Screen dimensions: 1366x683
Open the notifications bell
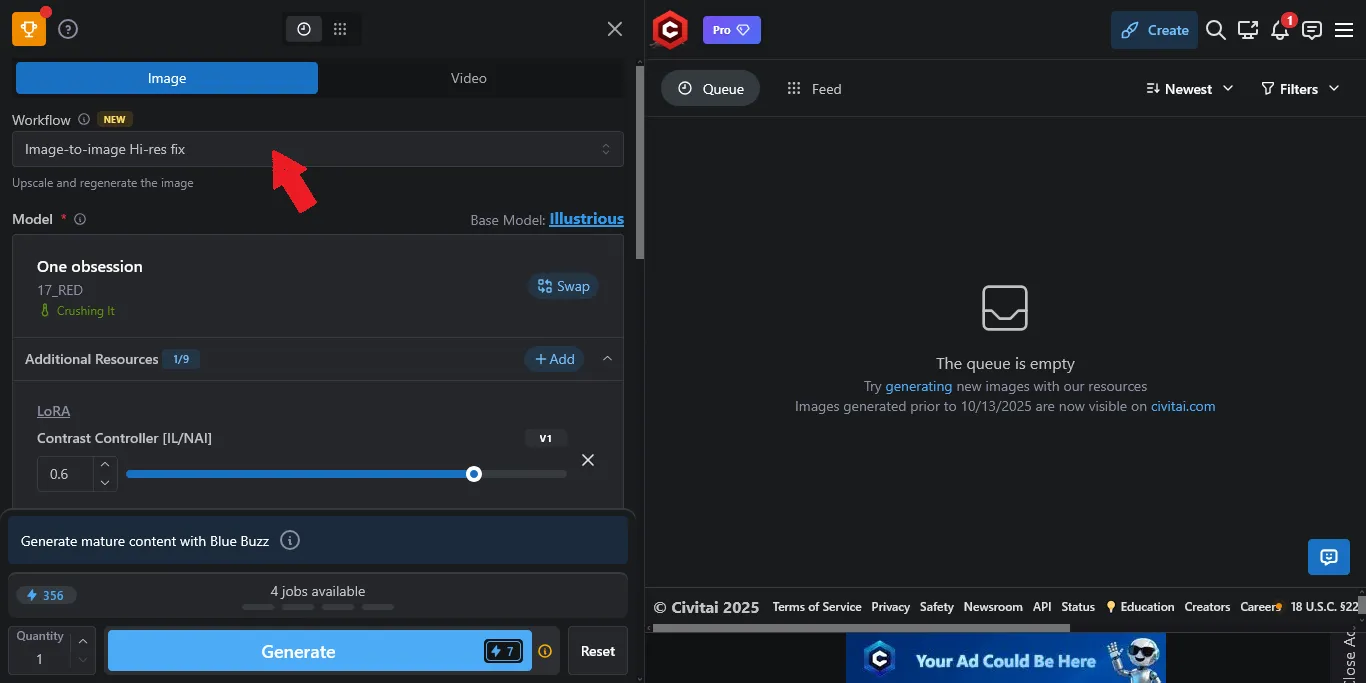pyautogui.click(x=1279, y=31)
